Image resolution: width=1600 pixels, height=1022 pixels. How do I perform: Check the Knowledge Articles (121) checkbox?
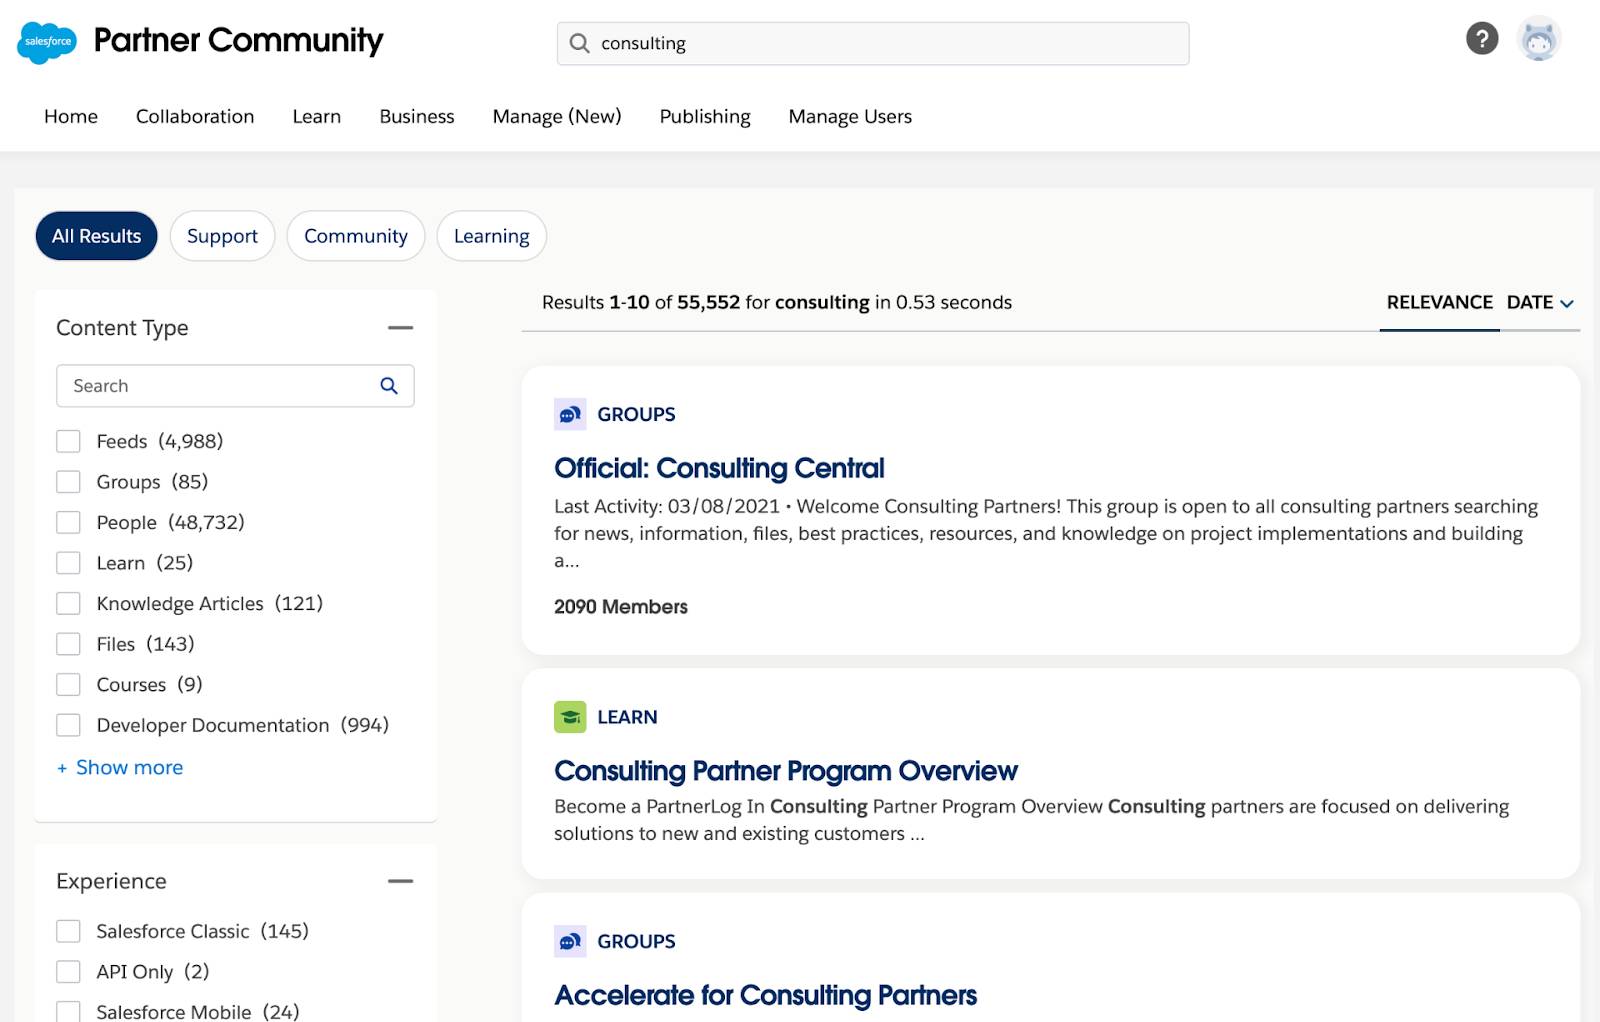(68, 604)
